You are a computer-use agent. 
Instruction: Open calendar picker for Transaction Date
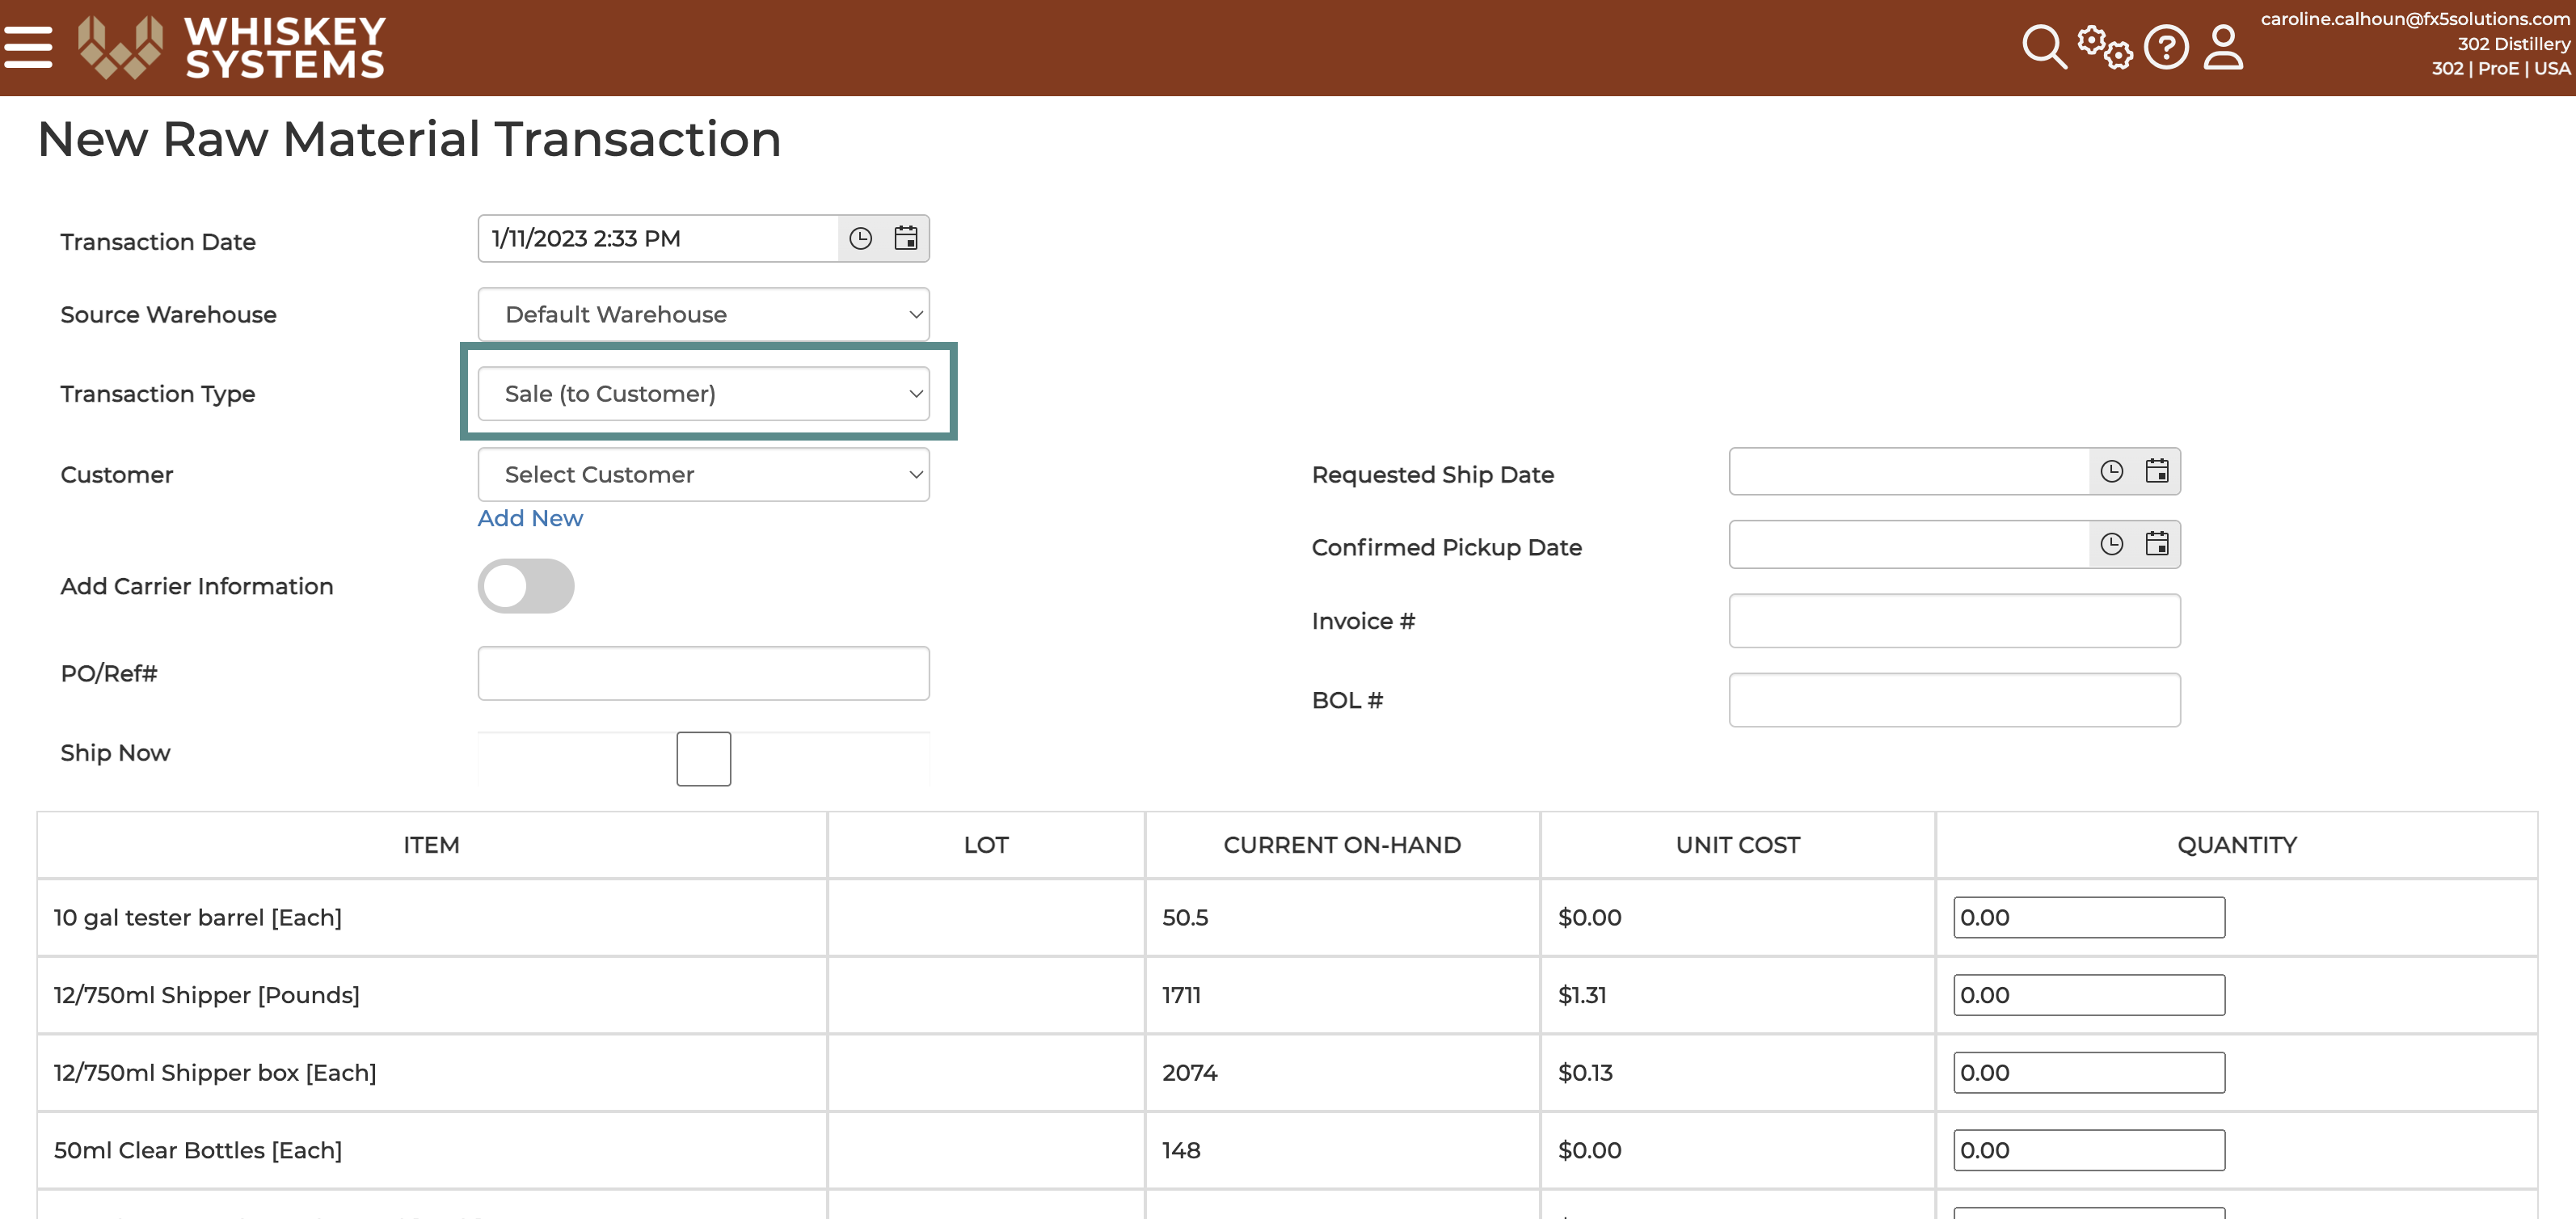906,238
